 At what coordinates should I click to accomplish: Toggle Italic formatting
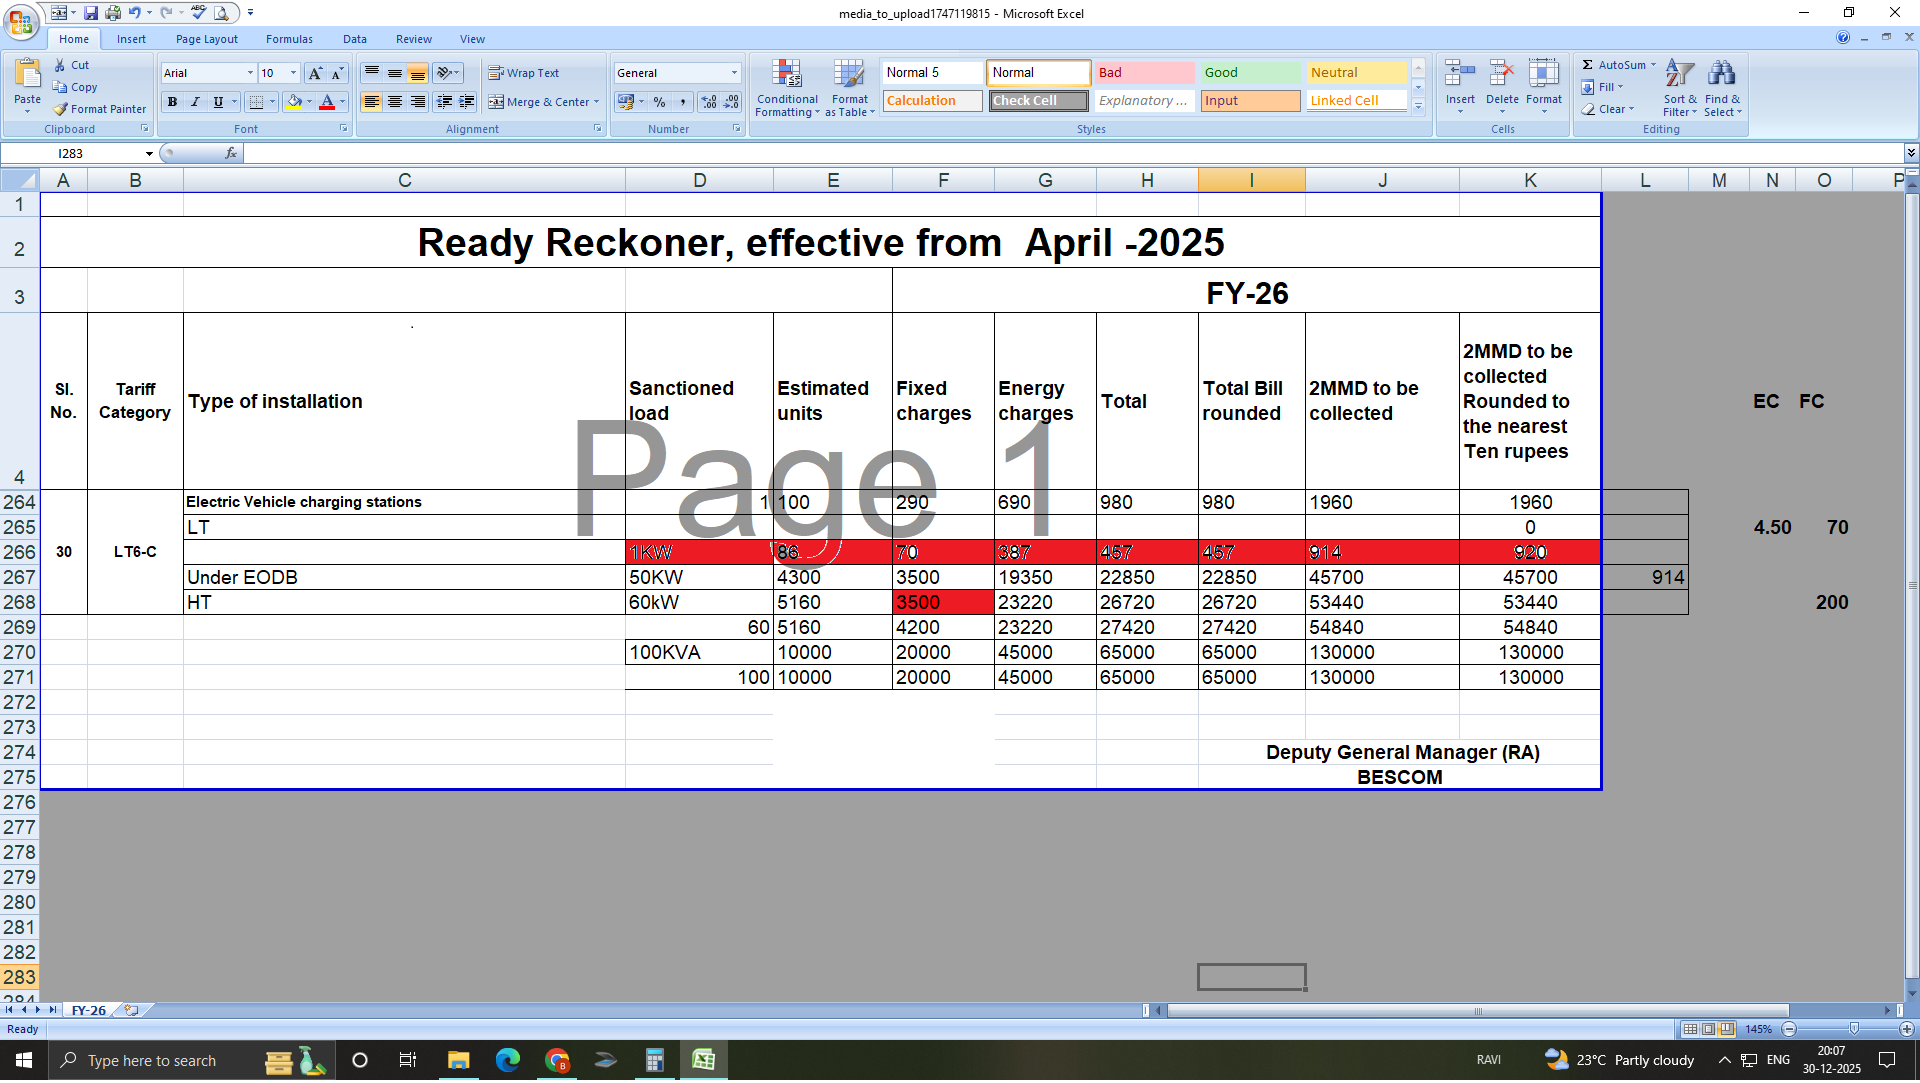[x=195, y=102]
